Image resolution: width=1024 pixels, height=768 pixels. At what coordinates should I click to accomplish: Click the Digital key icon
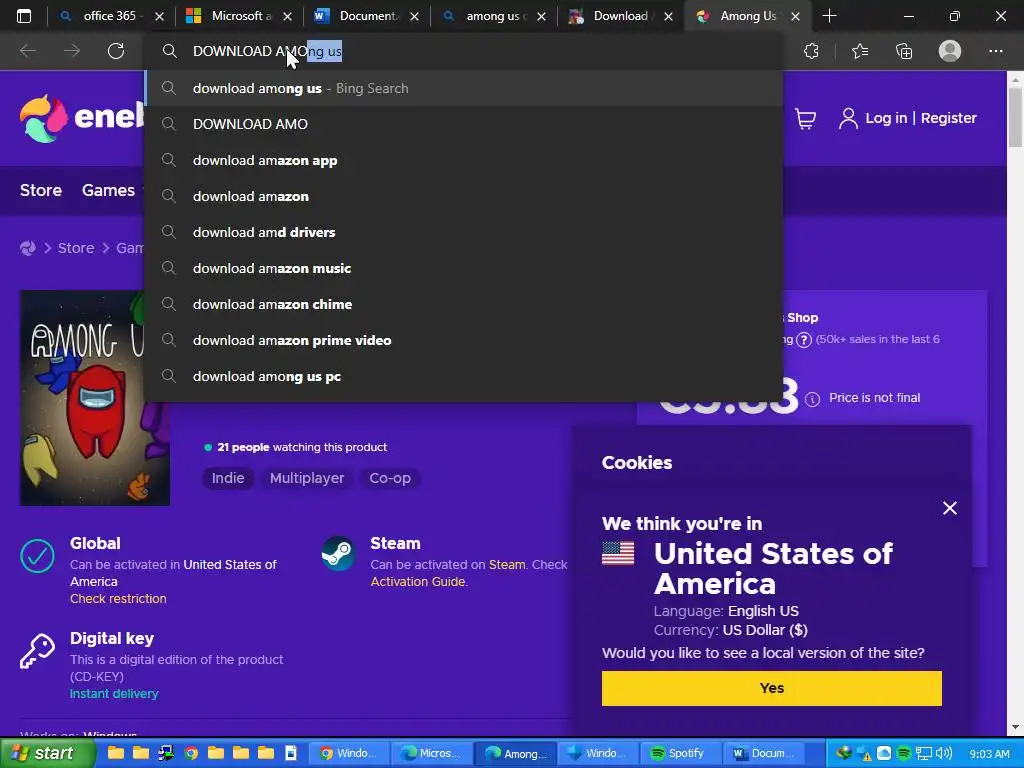click(37, 651)
